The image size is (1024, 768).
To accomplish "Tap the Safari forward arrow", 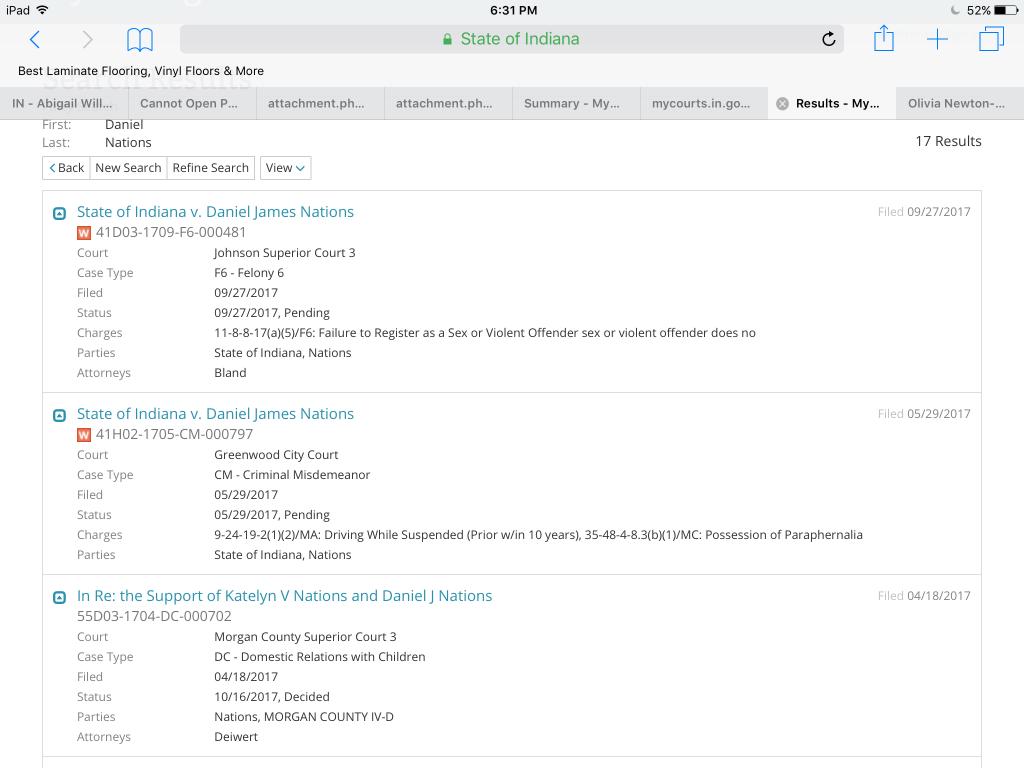I will [87, 39].
